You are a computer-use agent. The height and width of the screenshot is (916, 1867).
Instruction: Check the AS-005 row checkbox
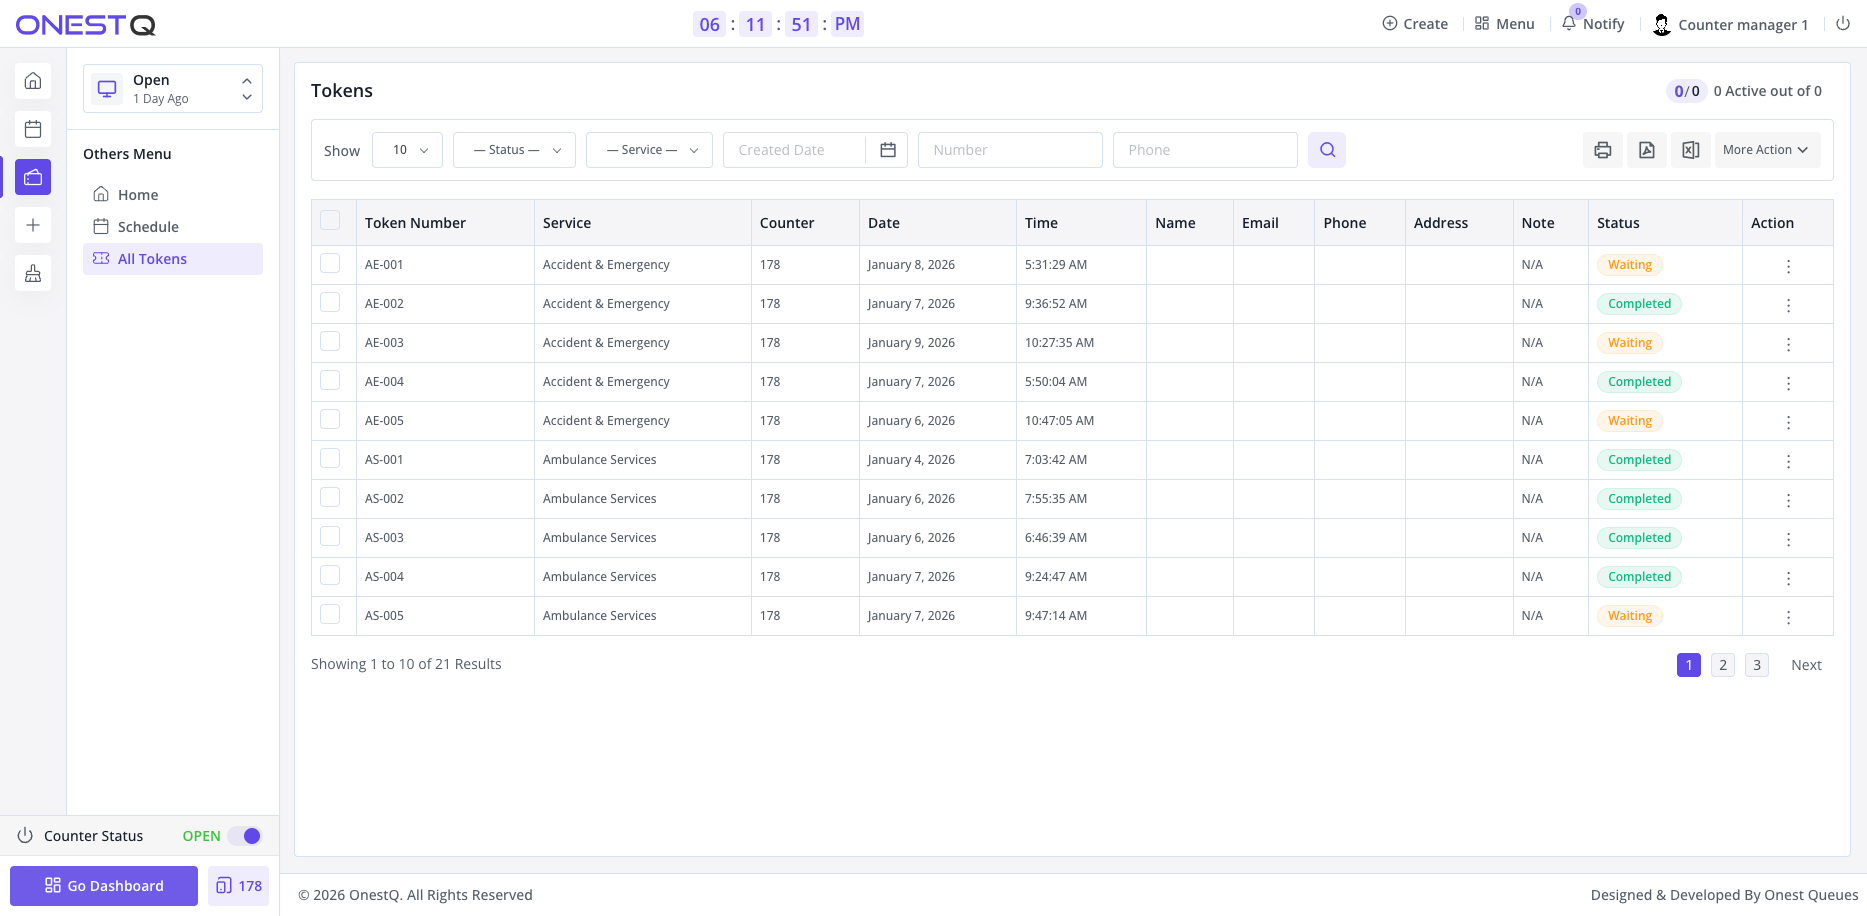tap(330, 614)
